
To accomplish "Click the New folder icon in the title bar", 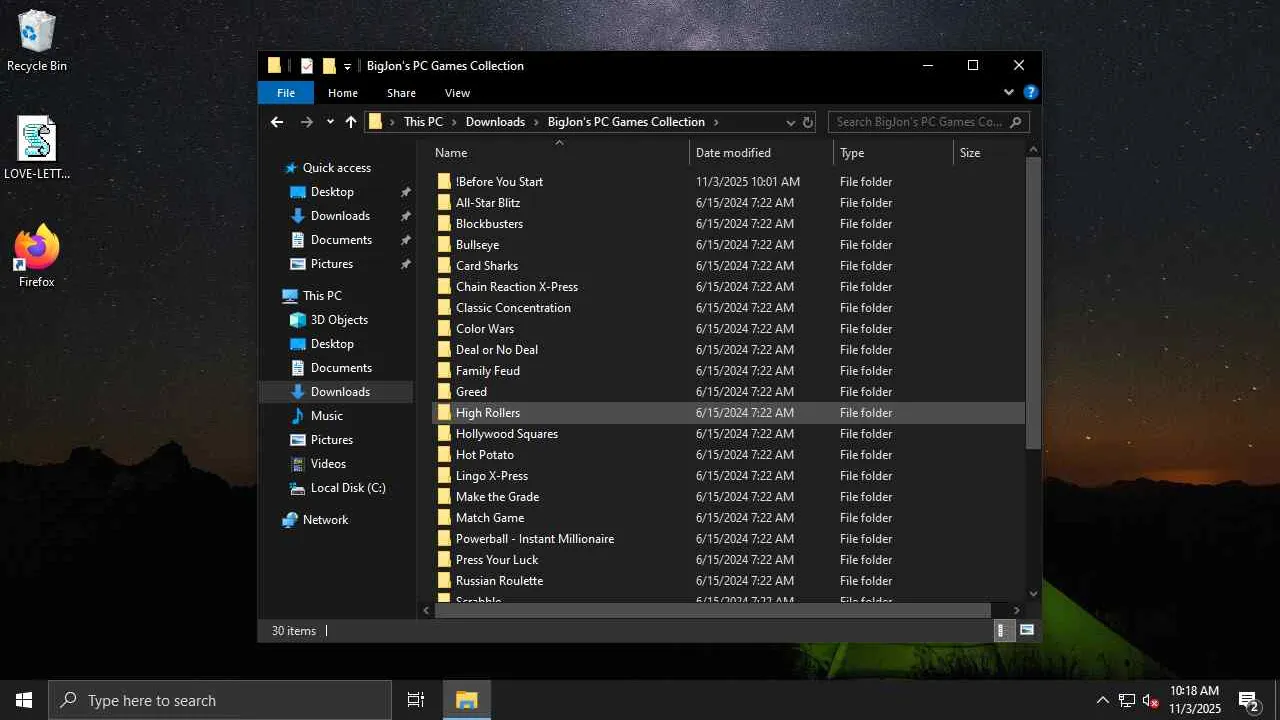I will point(329,66).
